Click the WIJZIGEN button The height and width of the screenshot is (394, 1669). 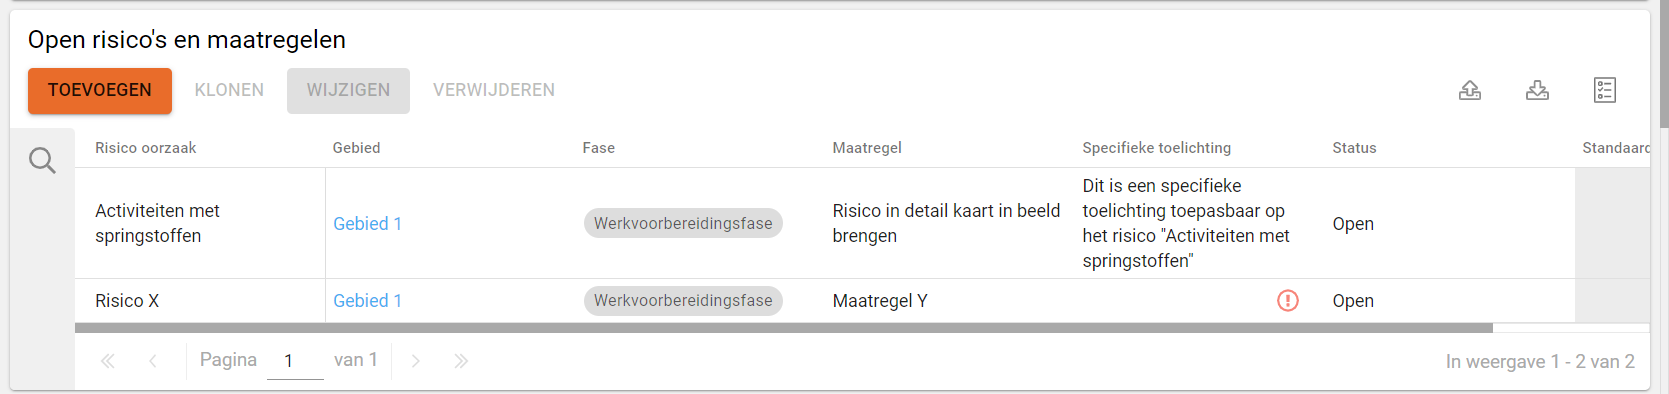(348, 91)
